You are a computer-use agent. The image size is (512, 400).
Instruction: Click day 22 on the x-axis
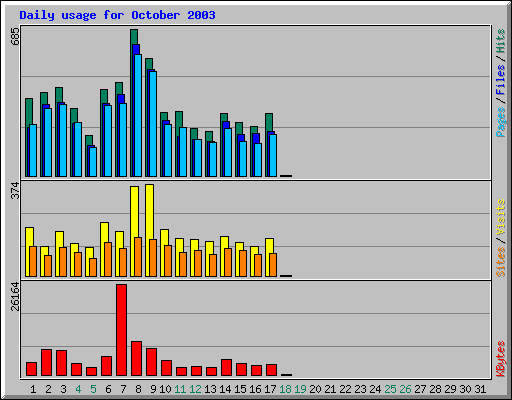tap(345, 389)
